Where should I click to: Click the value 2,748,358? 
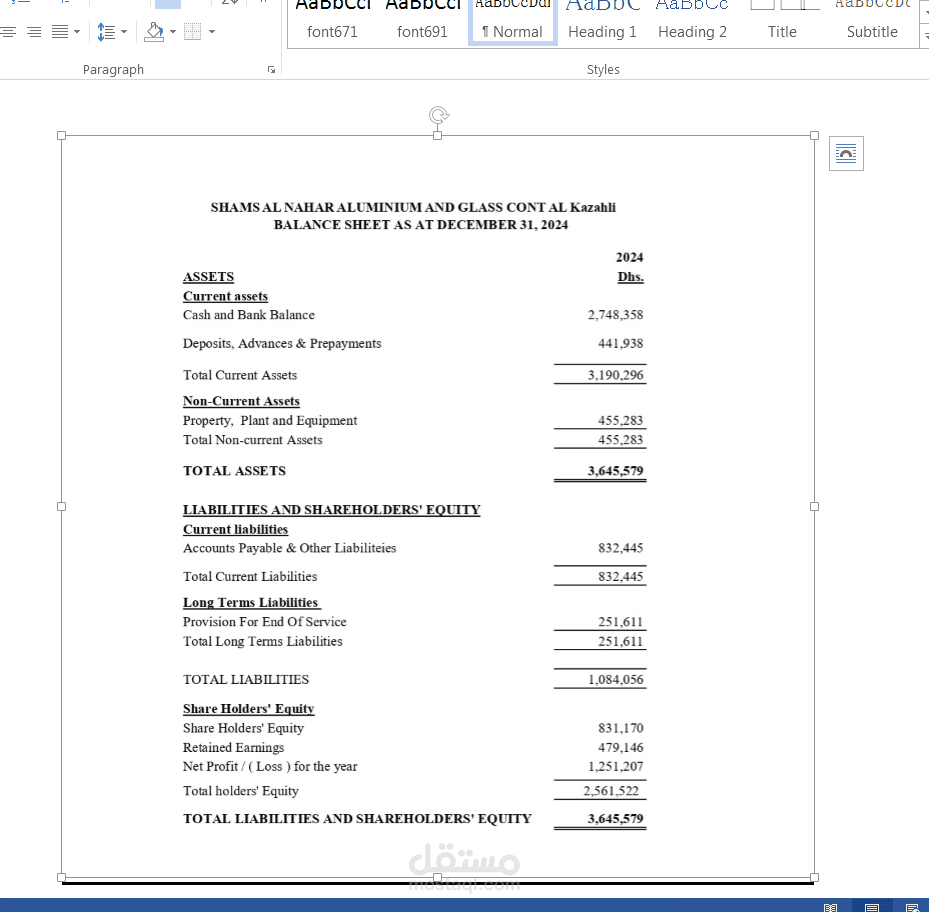(x=616, y=315)
